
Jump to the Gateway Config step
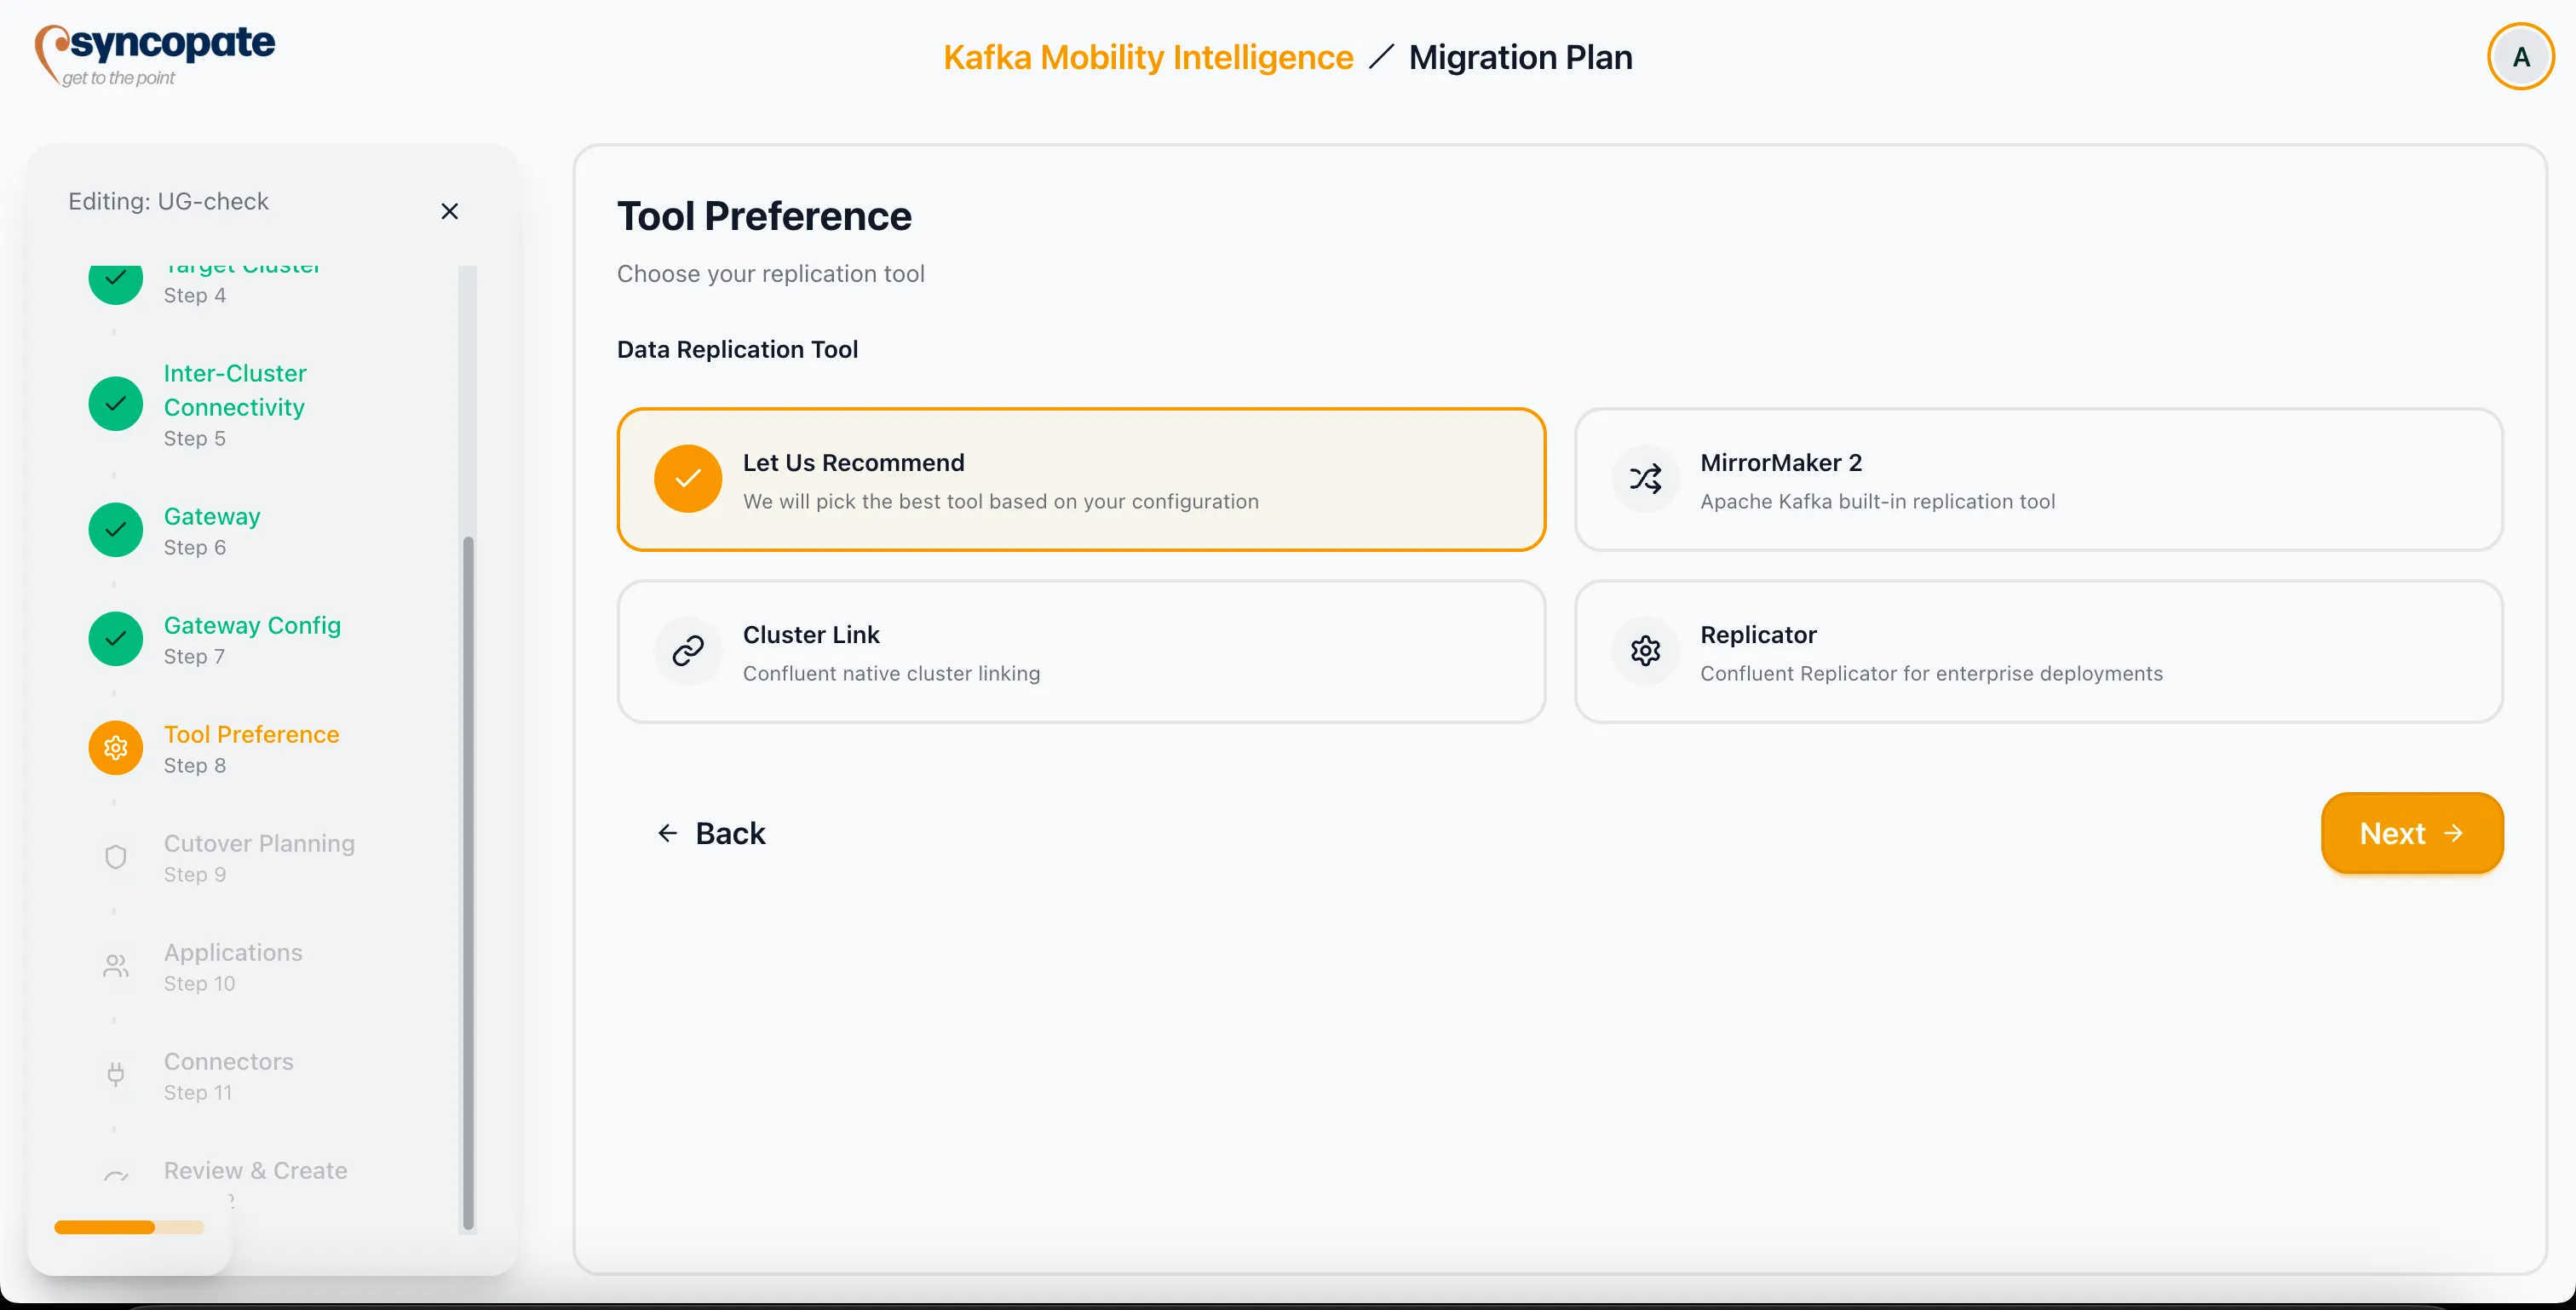(x=252, y=626)
